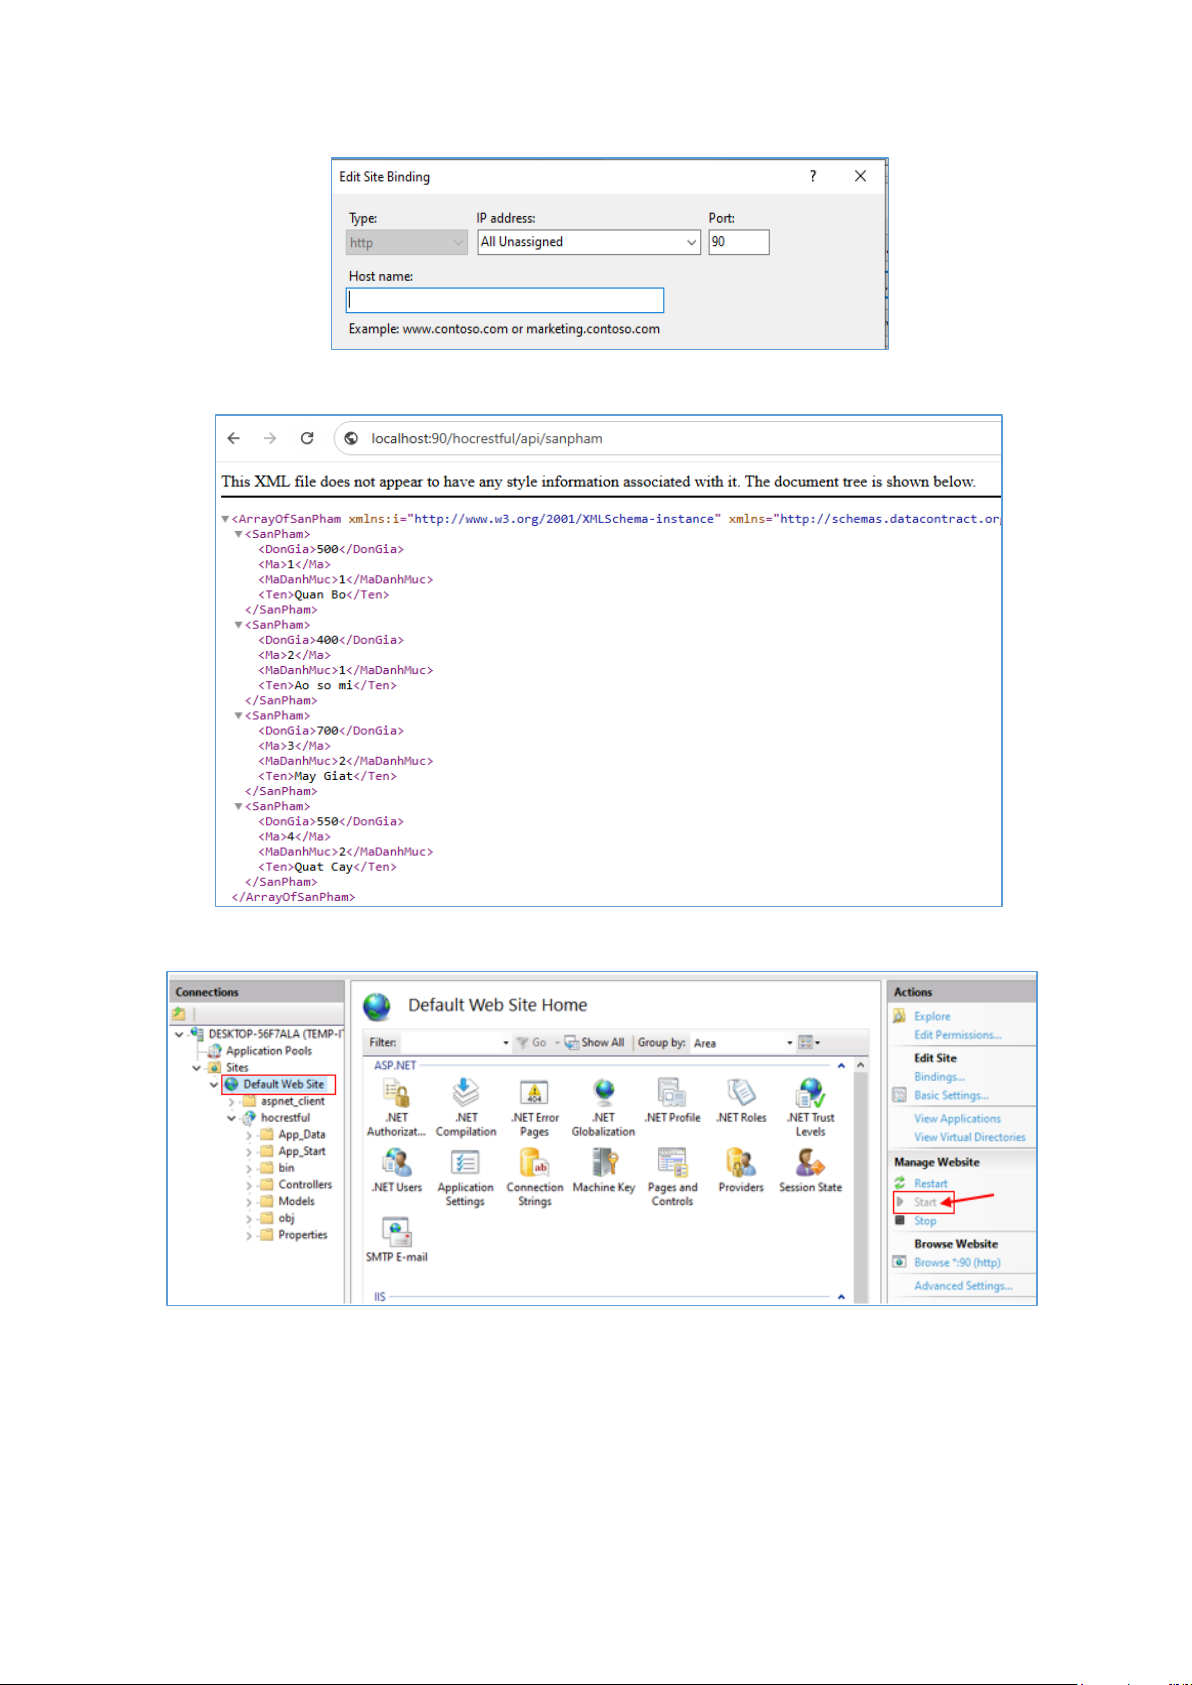Viewport: 1192px width, 1685px height.
Task: Select the .NET Trust Levels icon
Action: pyautogui.click(x=810, y=1093)
